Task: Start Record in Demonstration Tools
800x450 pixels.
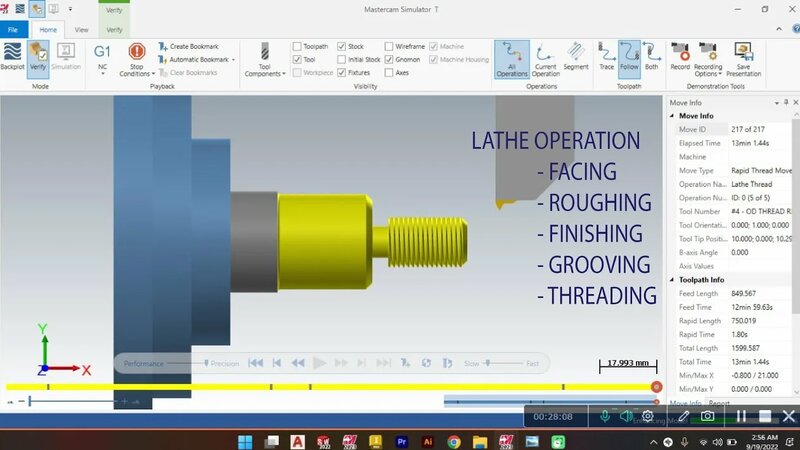Action: 680,57
